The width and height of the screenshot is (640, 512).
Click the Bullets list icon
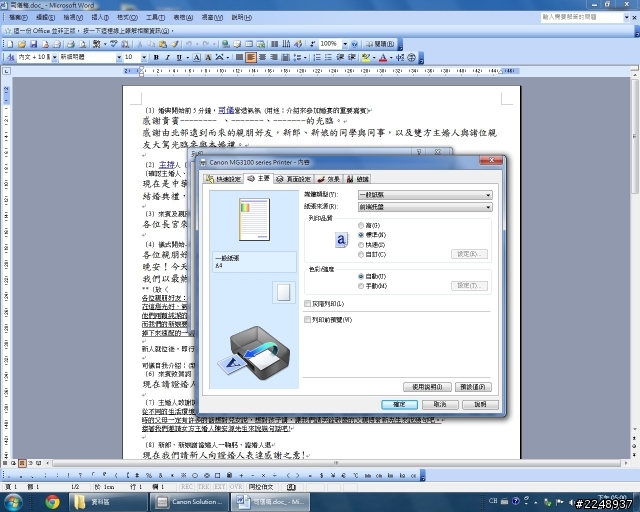point(328,58)
